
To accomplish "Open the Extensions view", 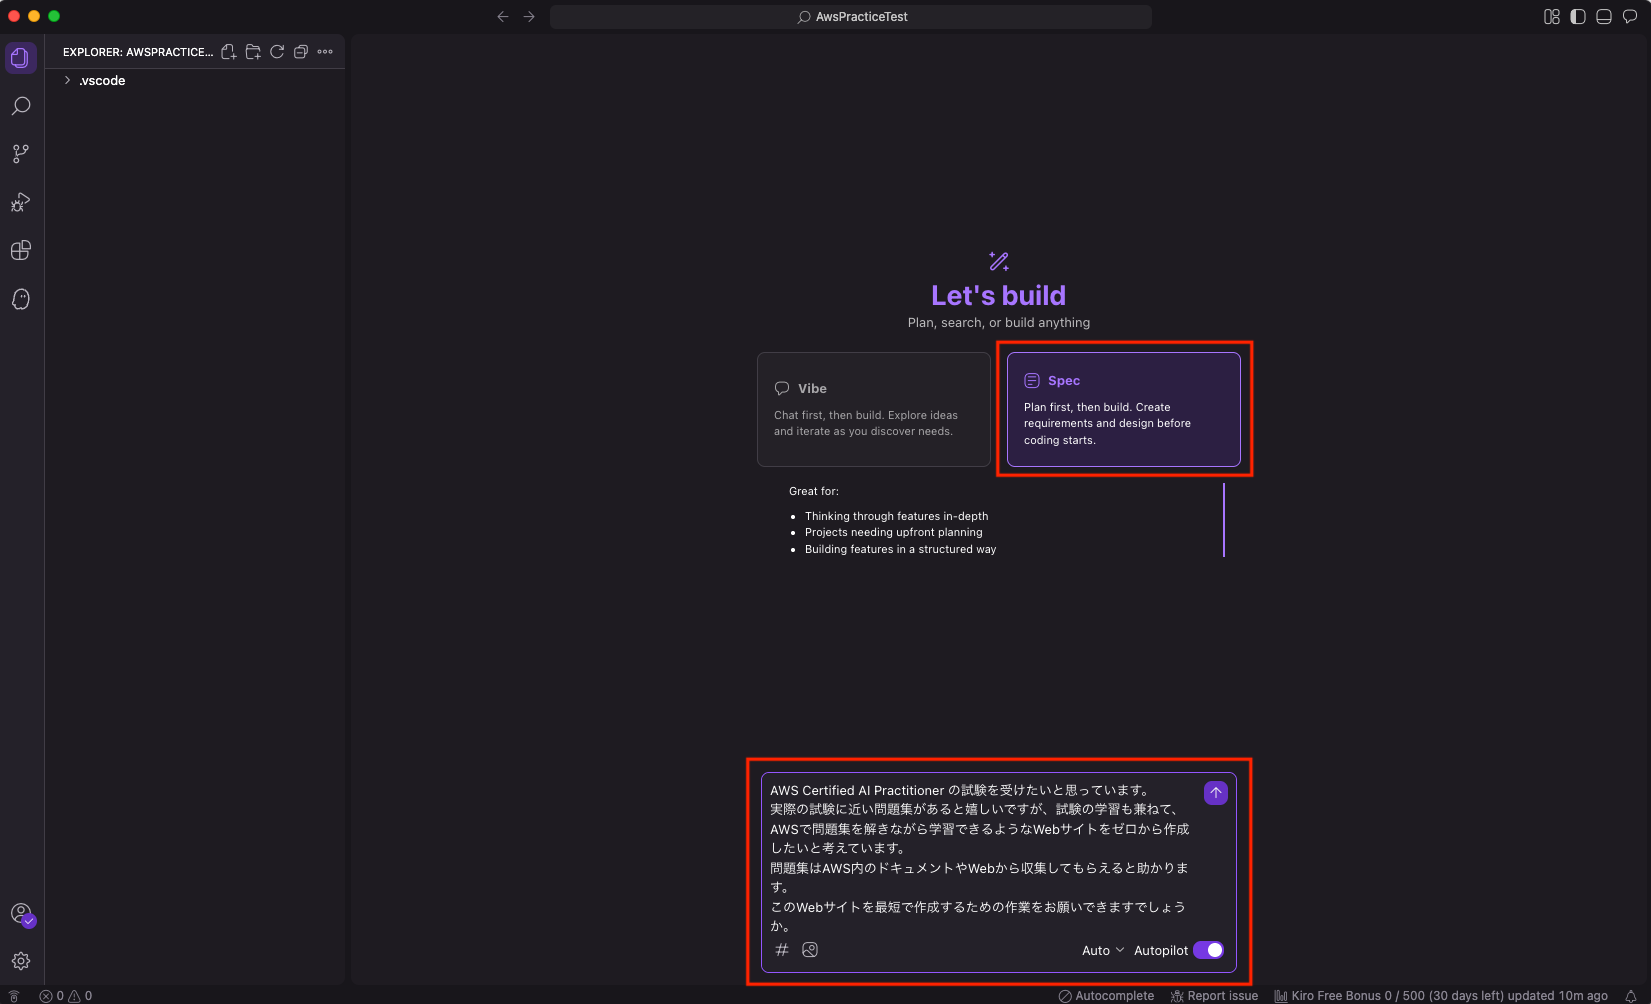I will (21, 251).
